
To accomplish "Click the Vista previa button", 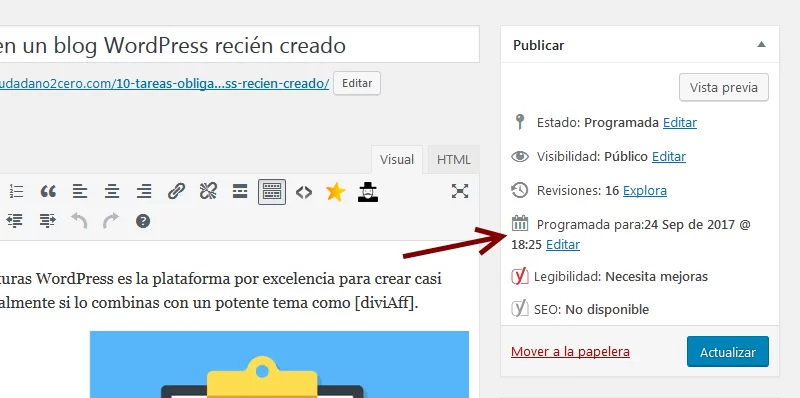I will click(723, 87).
